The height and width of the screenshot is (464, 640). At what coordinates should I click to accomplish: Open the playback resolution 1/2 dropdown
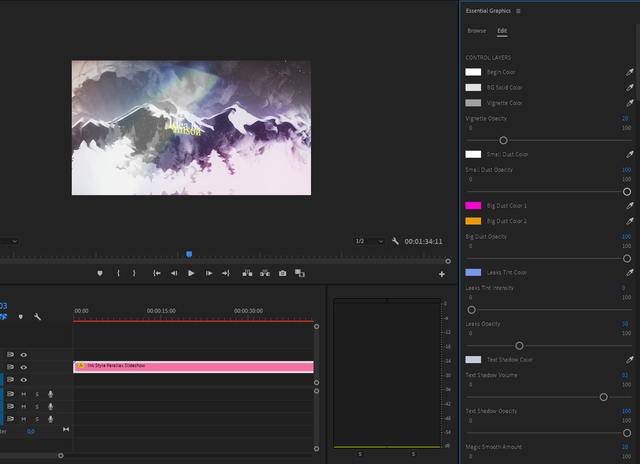point(369,241)
